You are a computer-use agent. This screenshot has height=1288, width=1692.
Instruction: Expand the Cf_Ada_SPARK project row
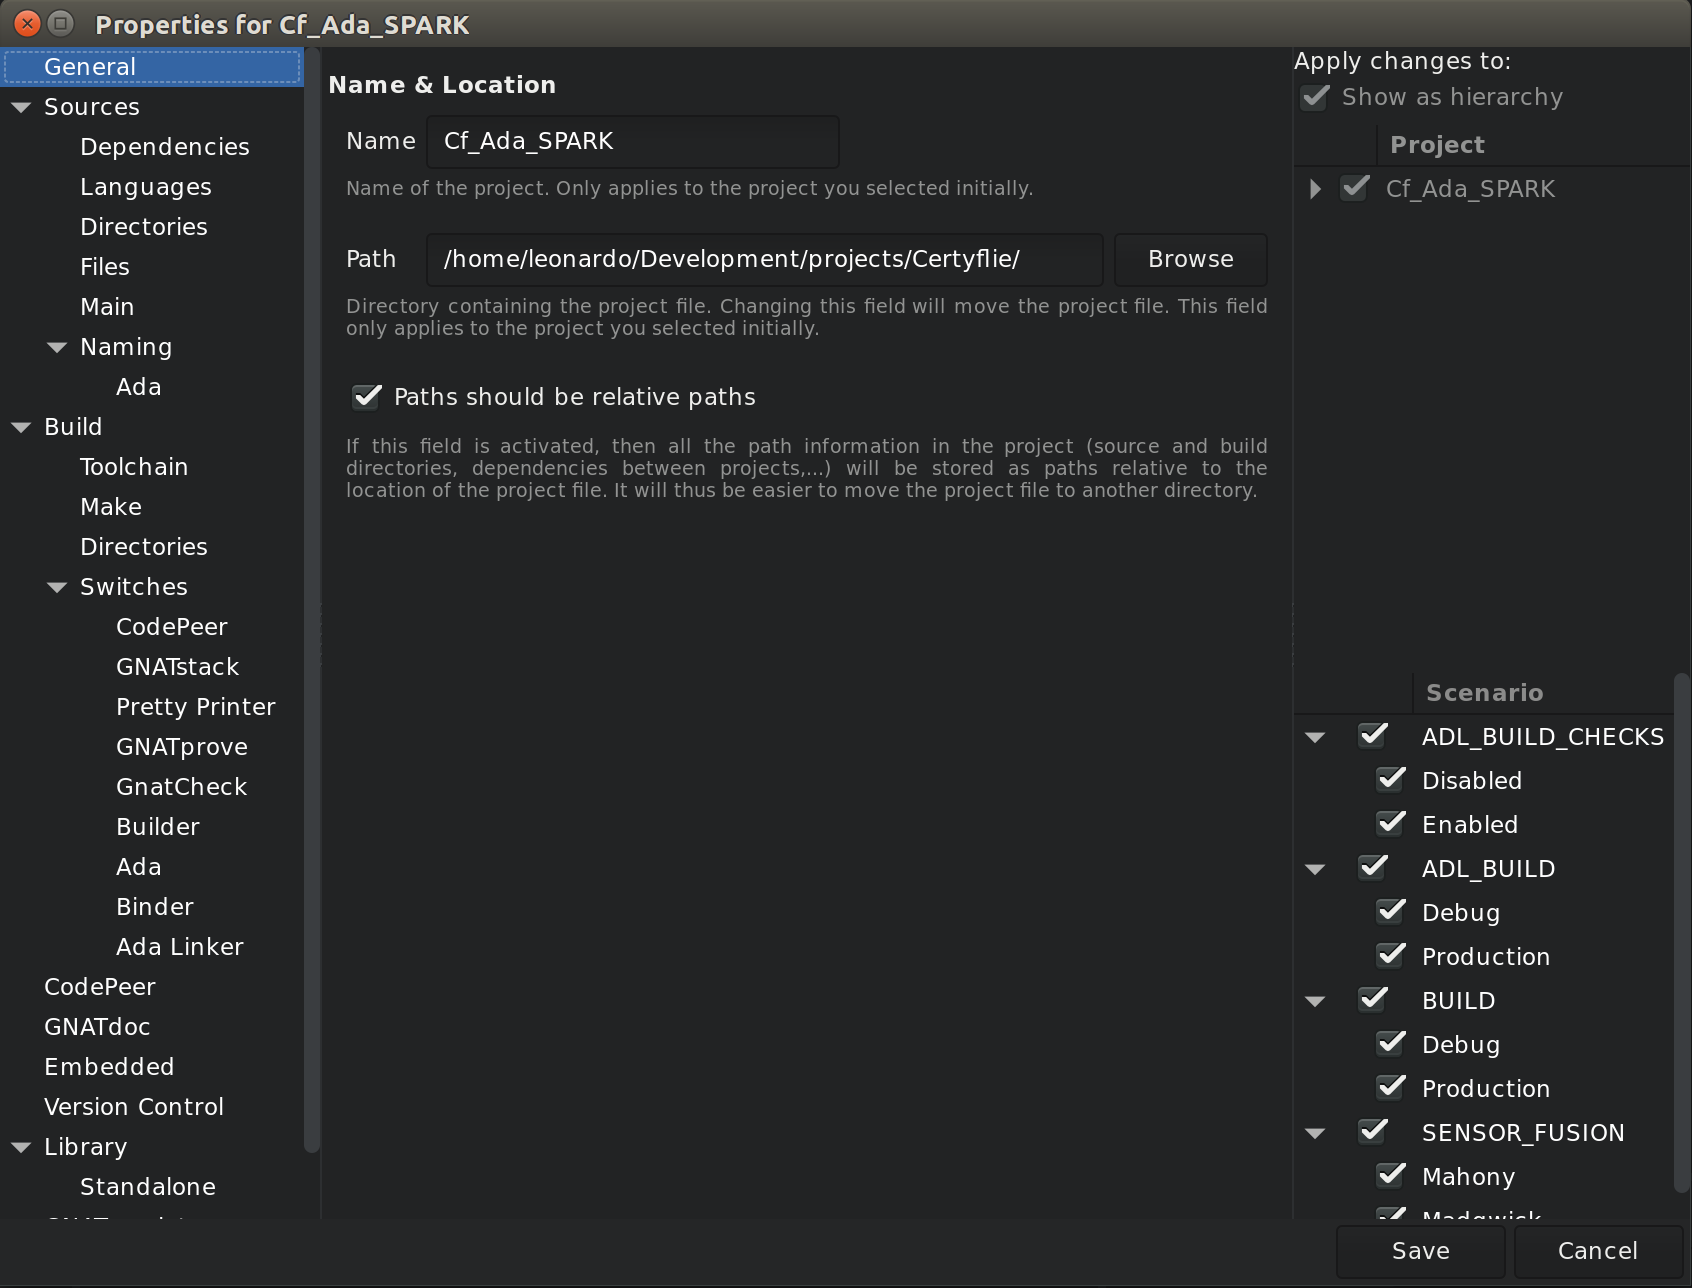coord(1315,188)
